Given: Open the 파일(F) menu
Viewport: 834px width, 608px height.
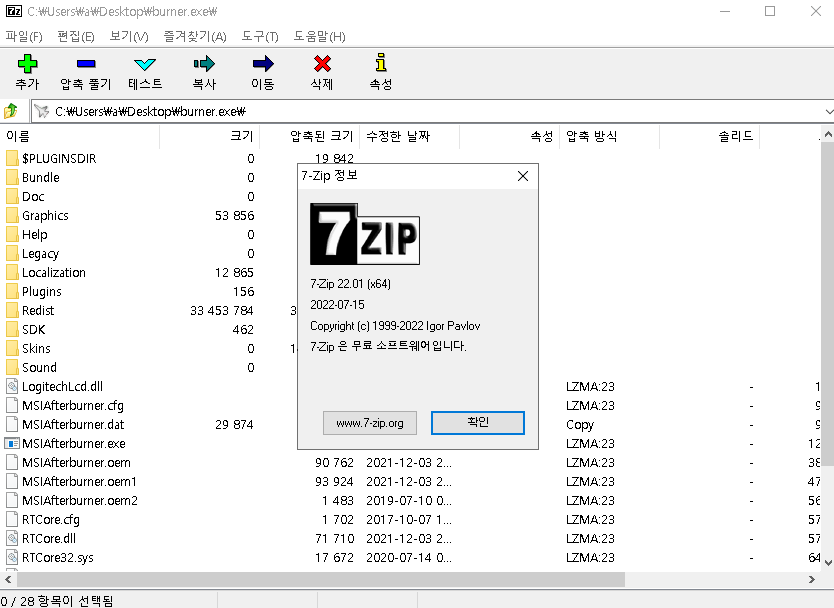Looking at the screenshot, I should [x=24, y=36].
